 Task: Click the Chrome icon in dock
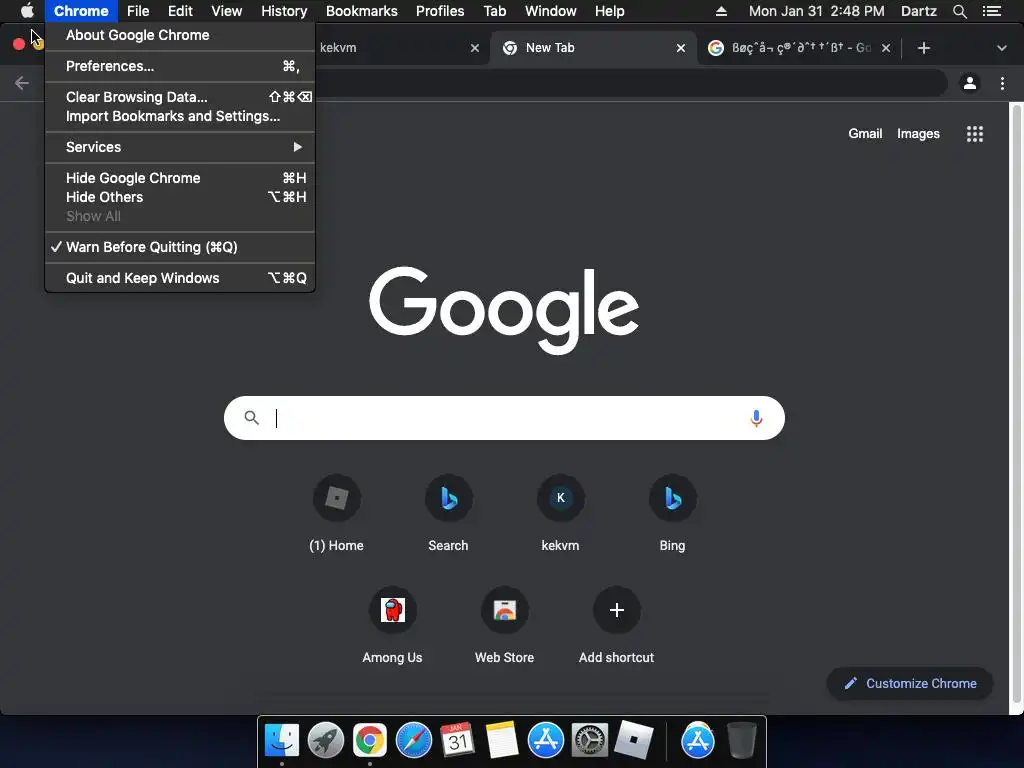pos(370,740)
